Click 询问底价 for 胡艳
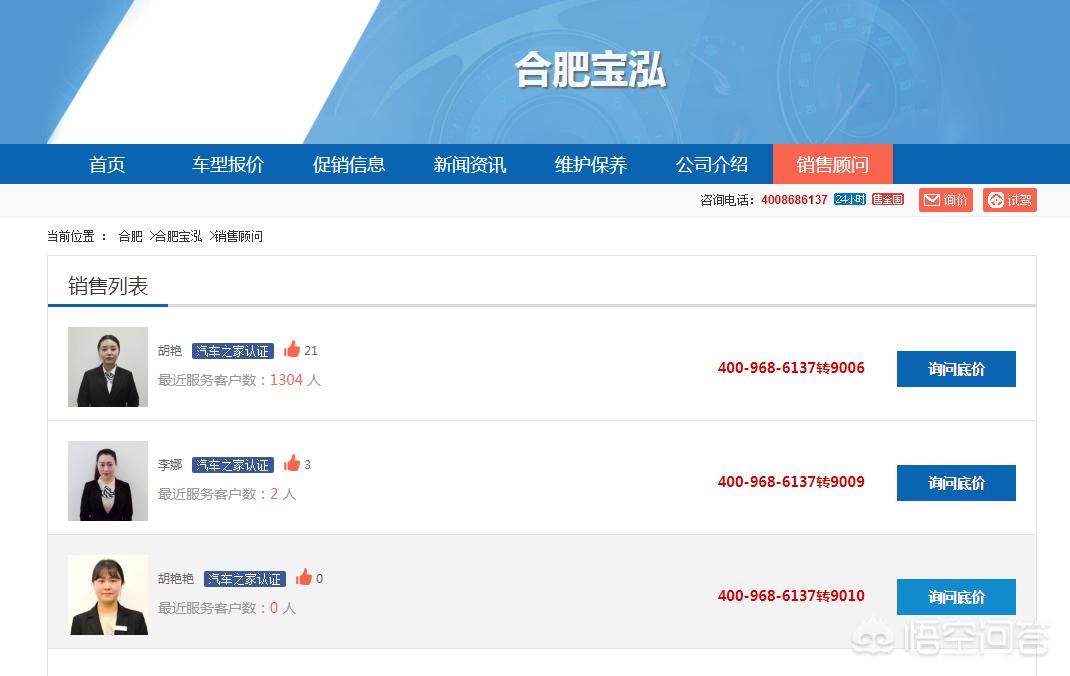 click(x=956, y=369)
